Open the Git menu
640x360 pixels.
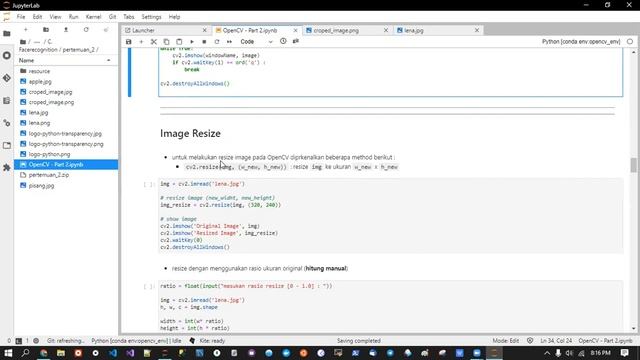(112, 17)
